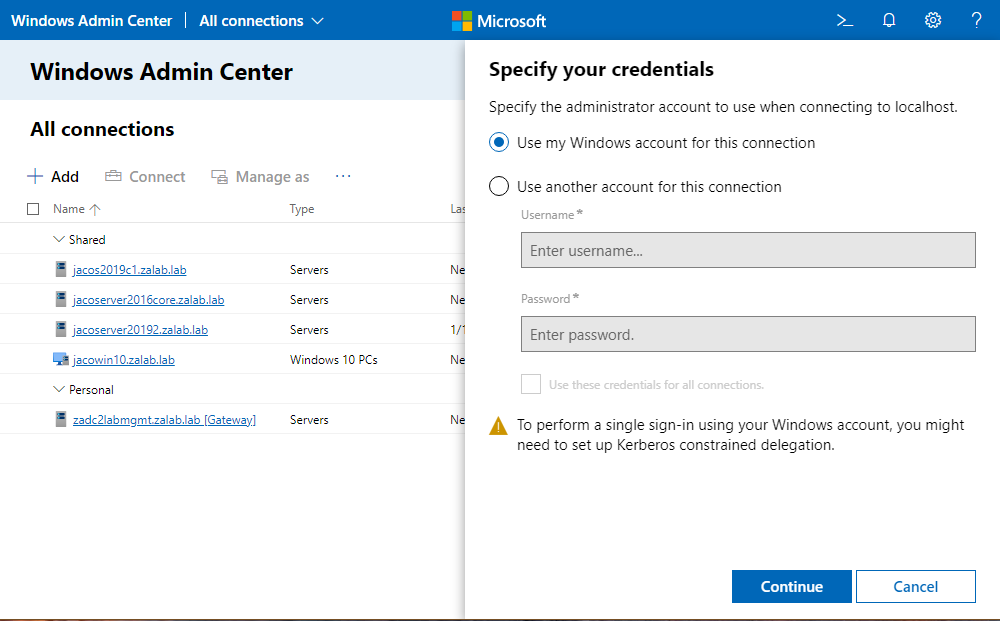1000x621 pixels.
Task: Open the more options ellipsis menu
Action: pyautogui.click(x=343, y=176)
